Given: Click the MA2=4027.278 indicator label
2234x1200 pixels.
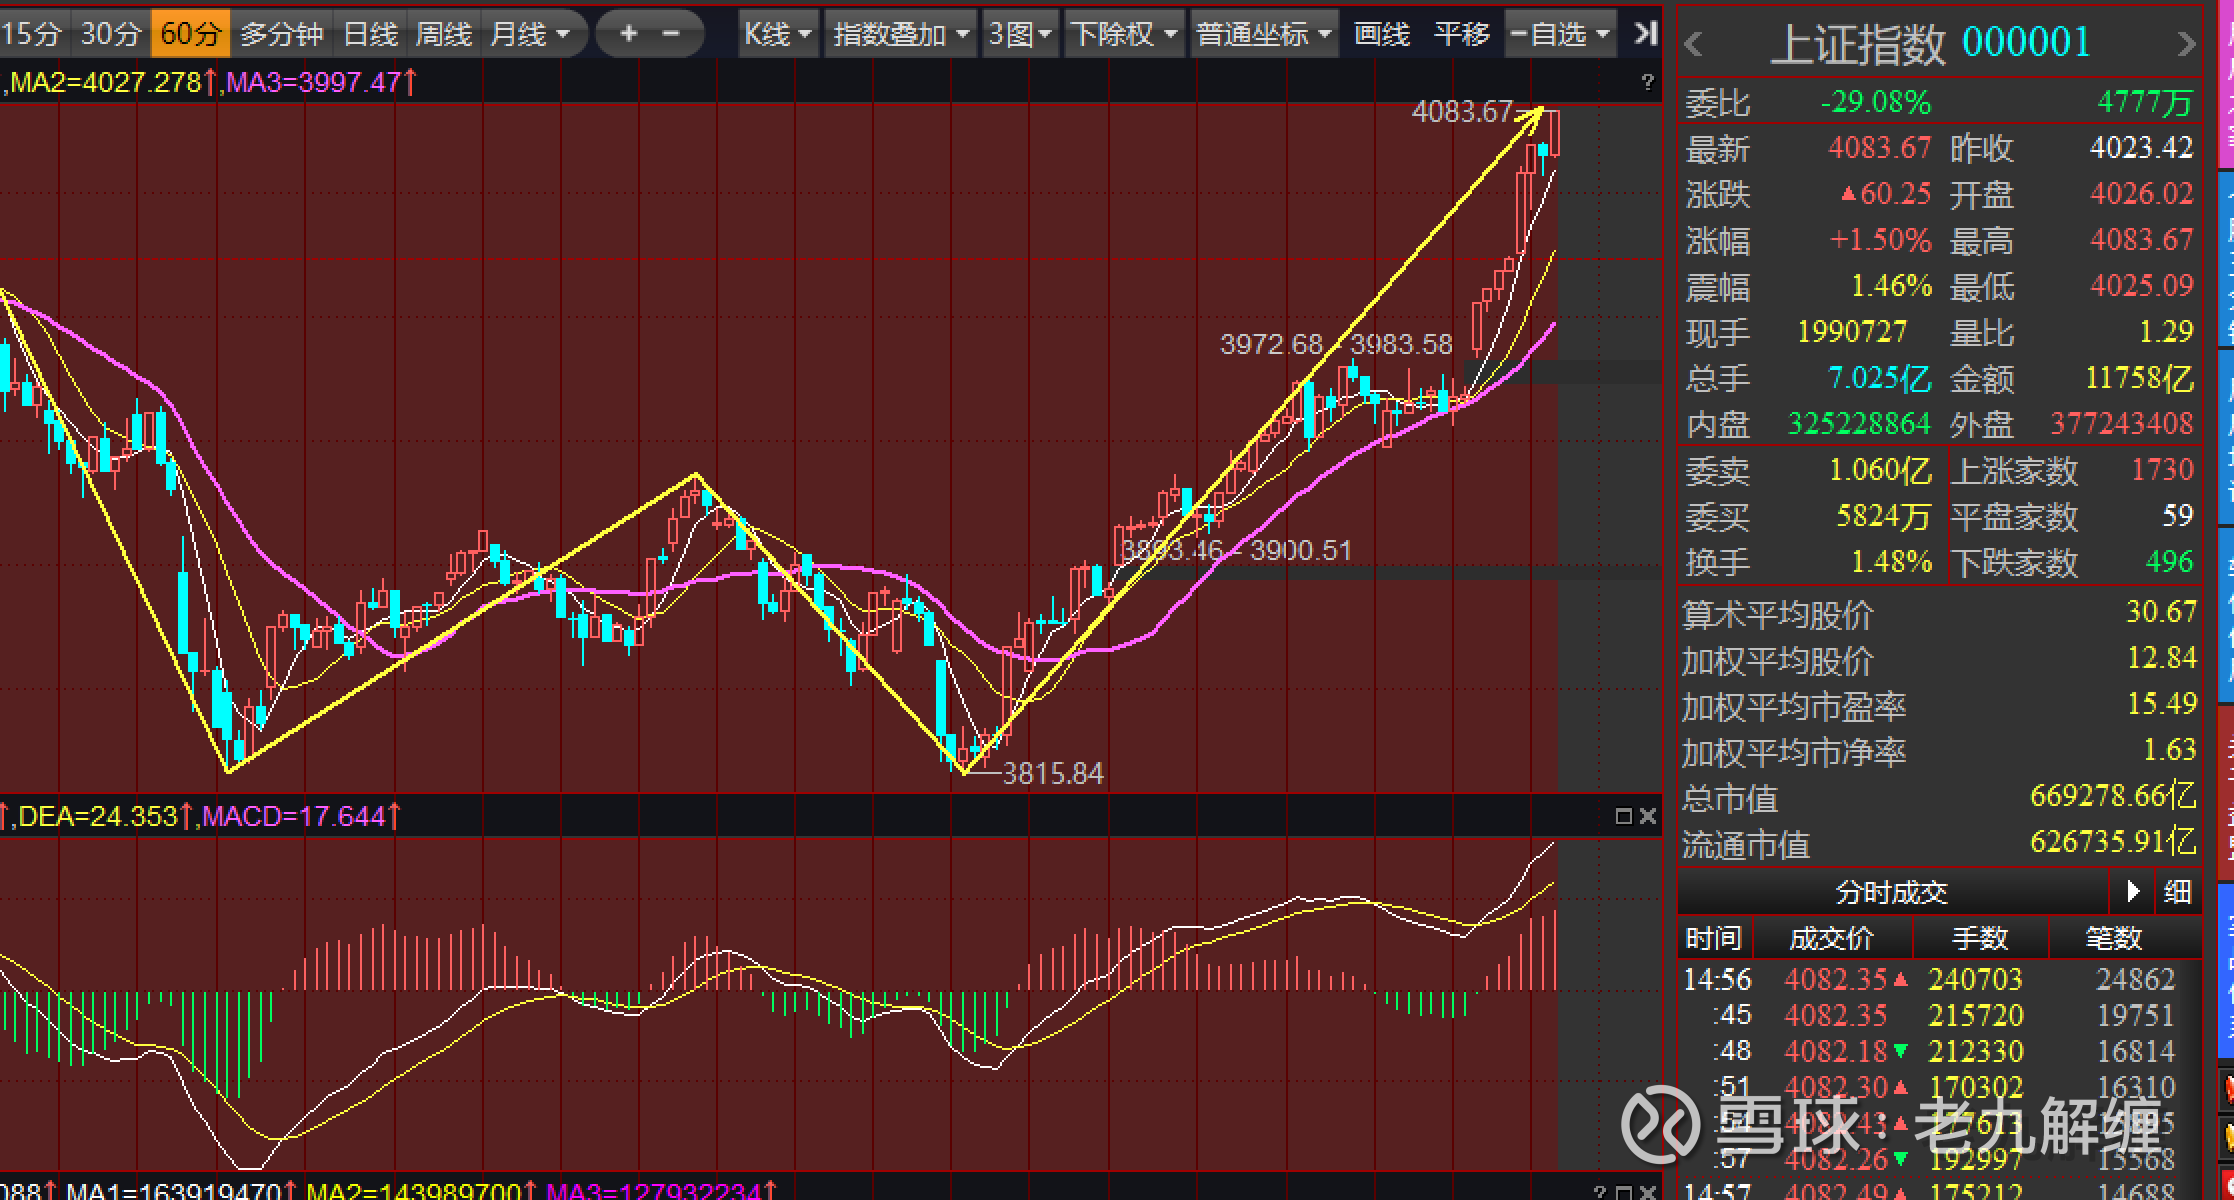Looking at the screenshot, I should pos(108,82).
